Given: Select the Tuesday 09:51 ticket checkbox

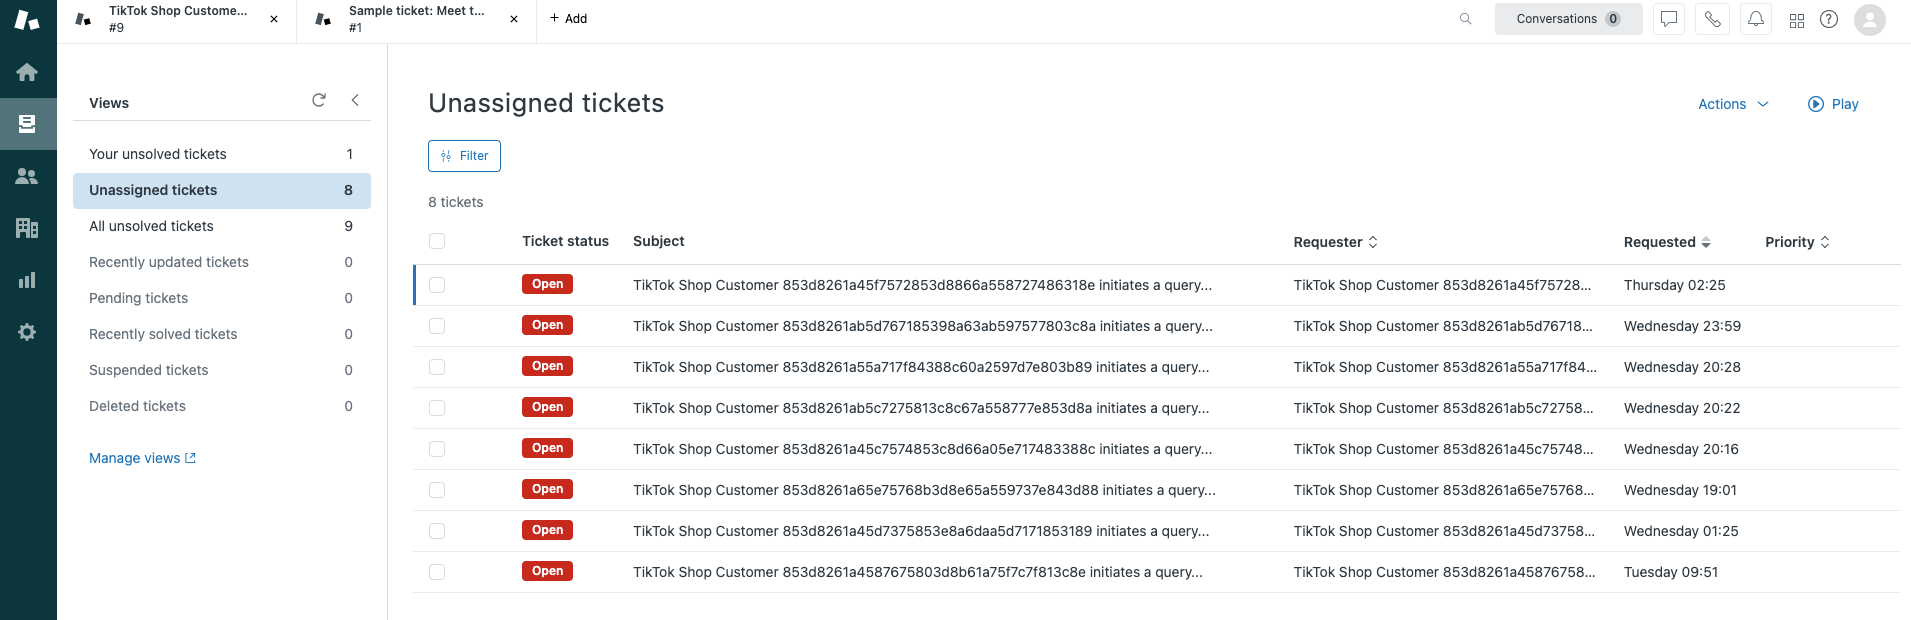Looking at the screenshot, I should 437,572.
